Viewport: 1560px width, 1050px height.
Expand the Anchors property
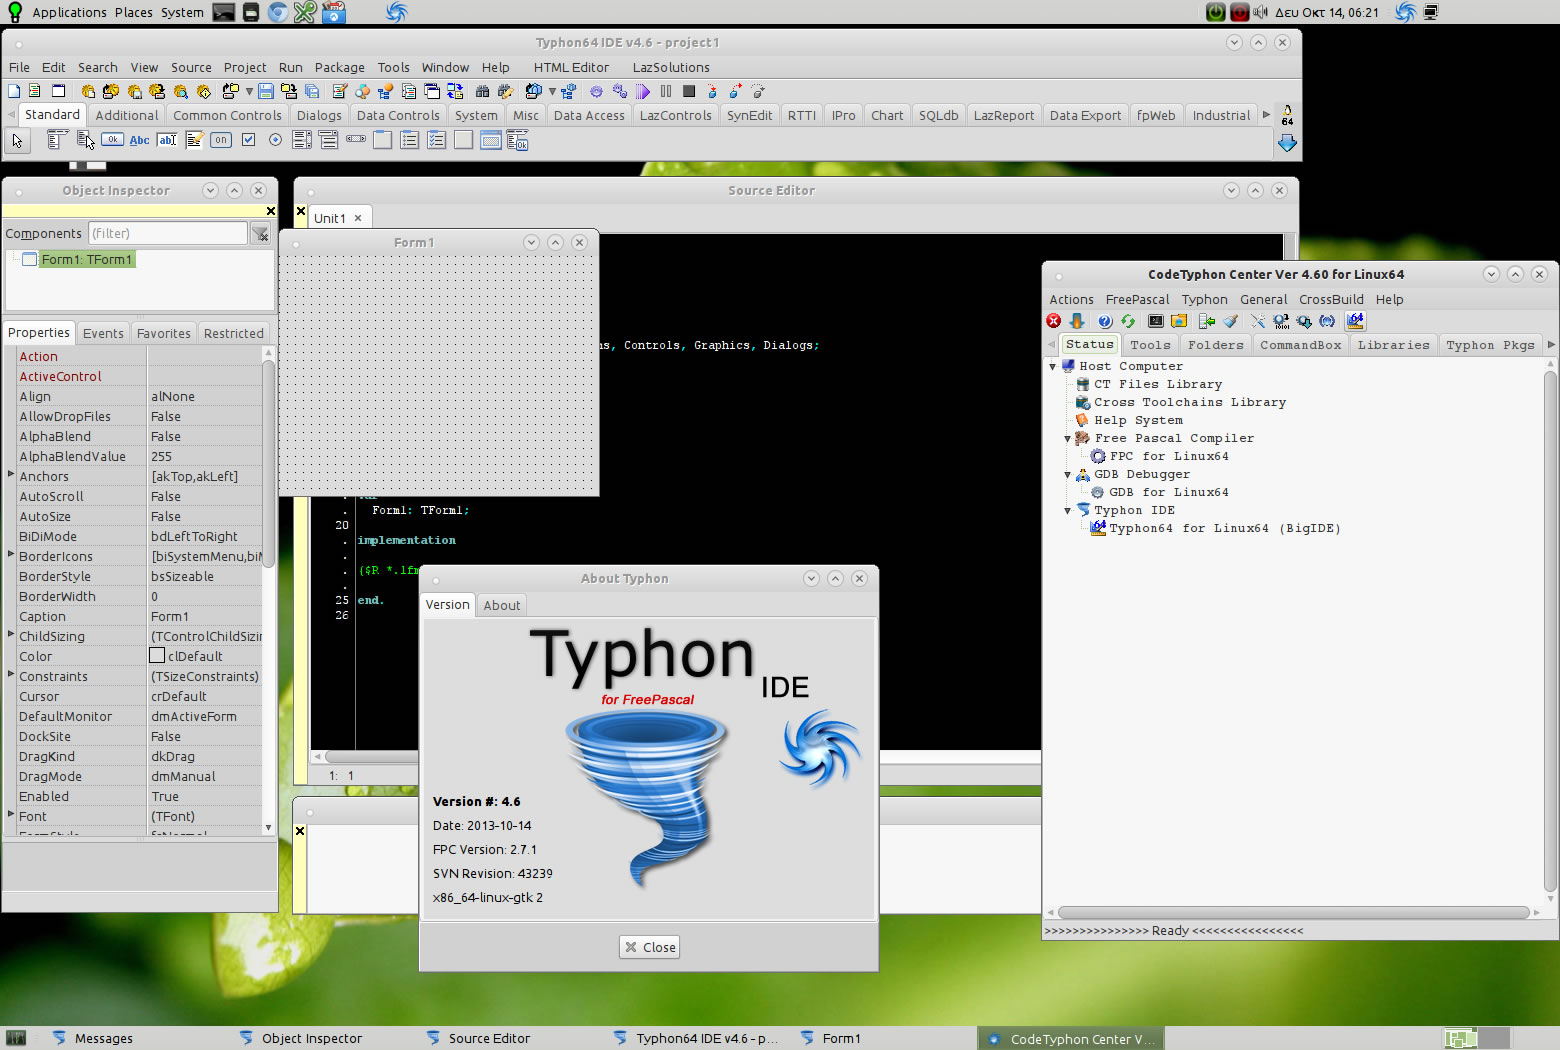coord(11,474)
